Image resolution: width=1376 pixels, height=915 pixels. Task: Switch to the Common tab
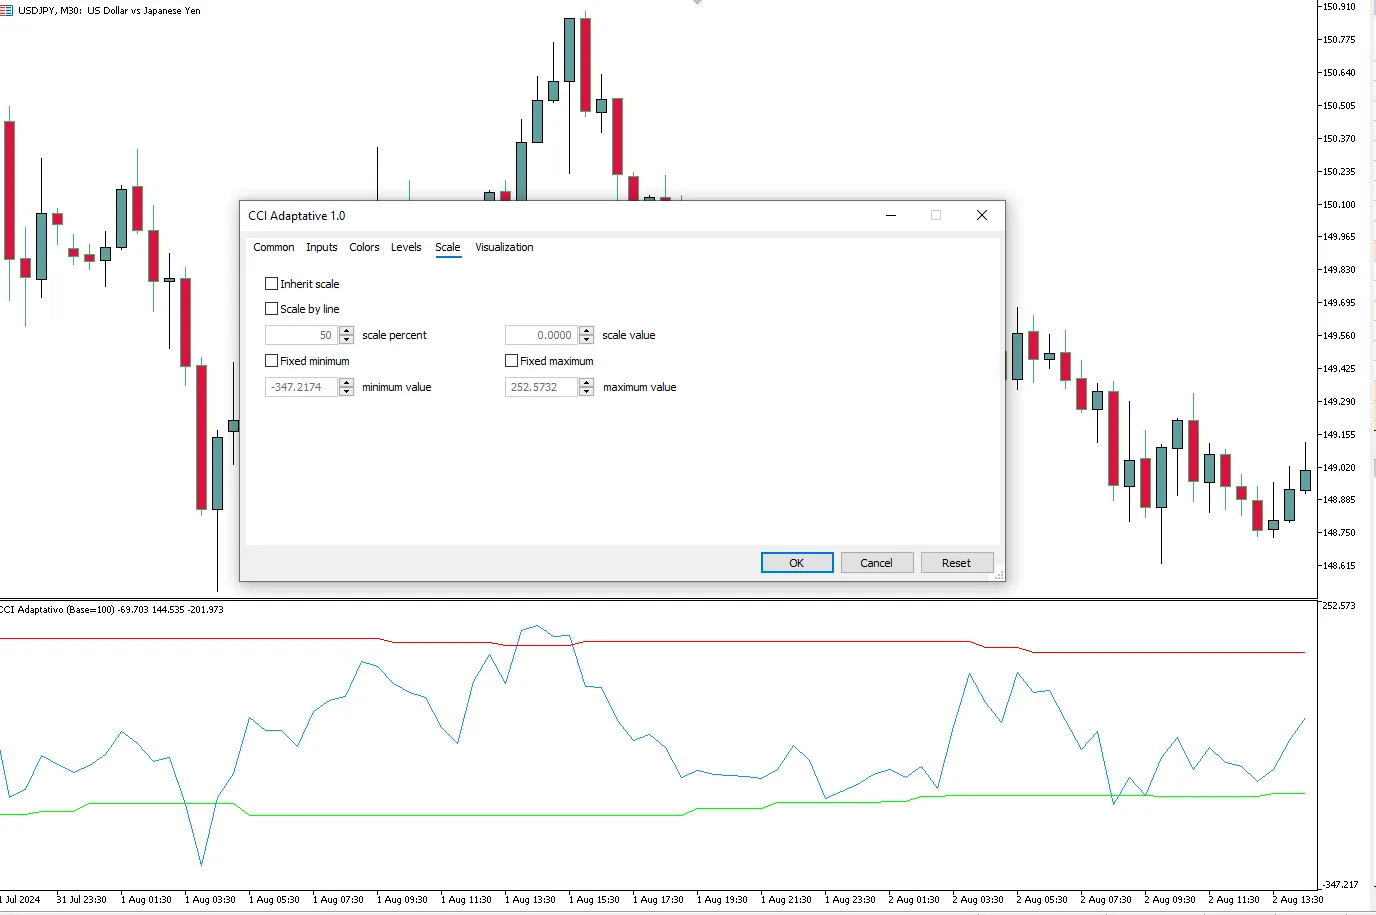pyautogui.click(x=273, y=247)
